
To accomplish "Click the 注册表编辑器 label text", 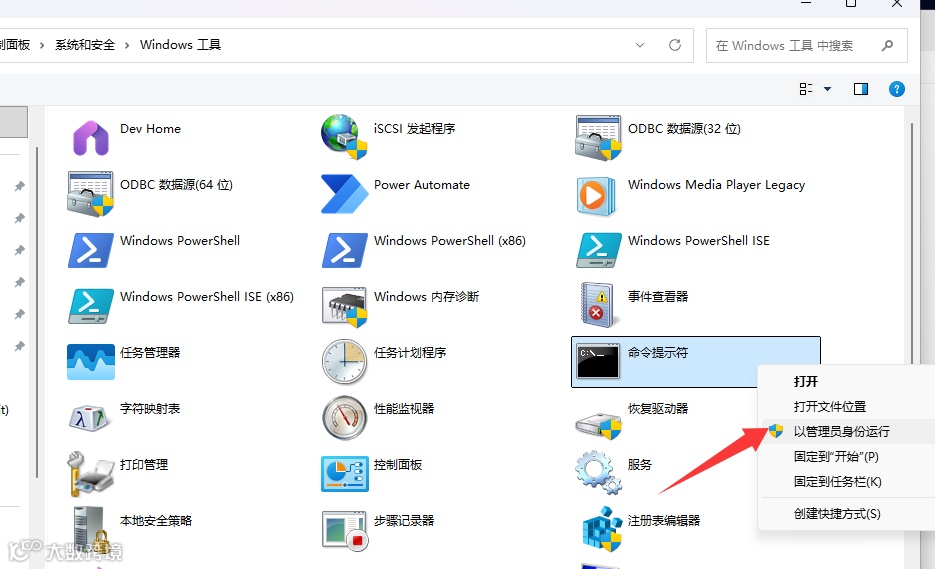I will (x=664, y=521).
